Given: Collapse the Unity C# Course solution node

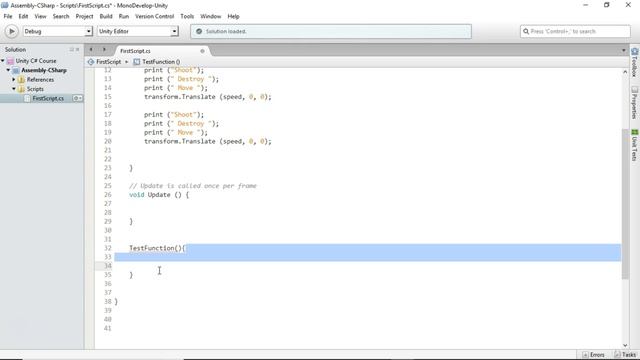Looking at the screenshot, I should coord(3,61).
